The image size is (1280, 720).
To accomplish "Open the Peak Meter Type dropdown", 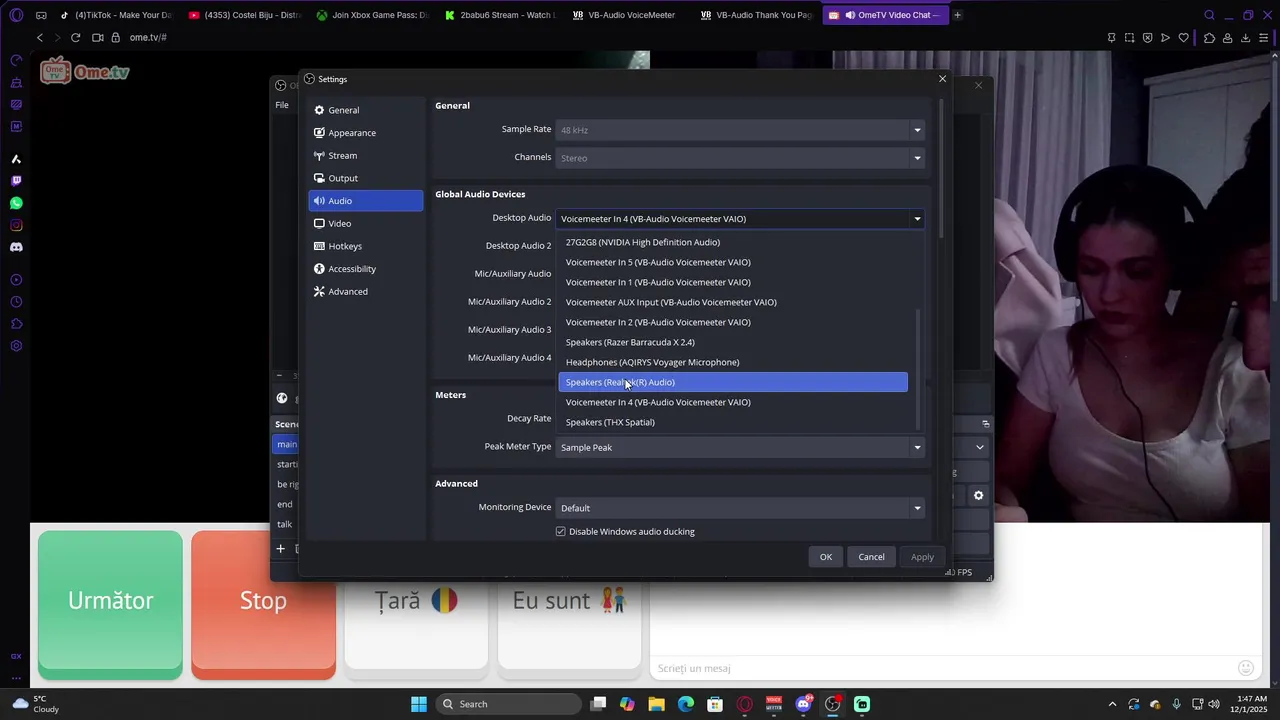I will tap(740, 447).
